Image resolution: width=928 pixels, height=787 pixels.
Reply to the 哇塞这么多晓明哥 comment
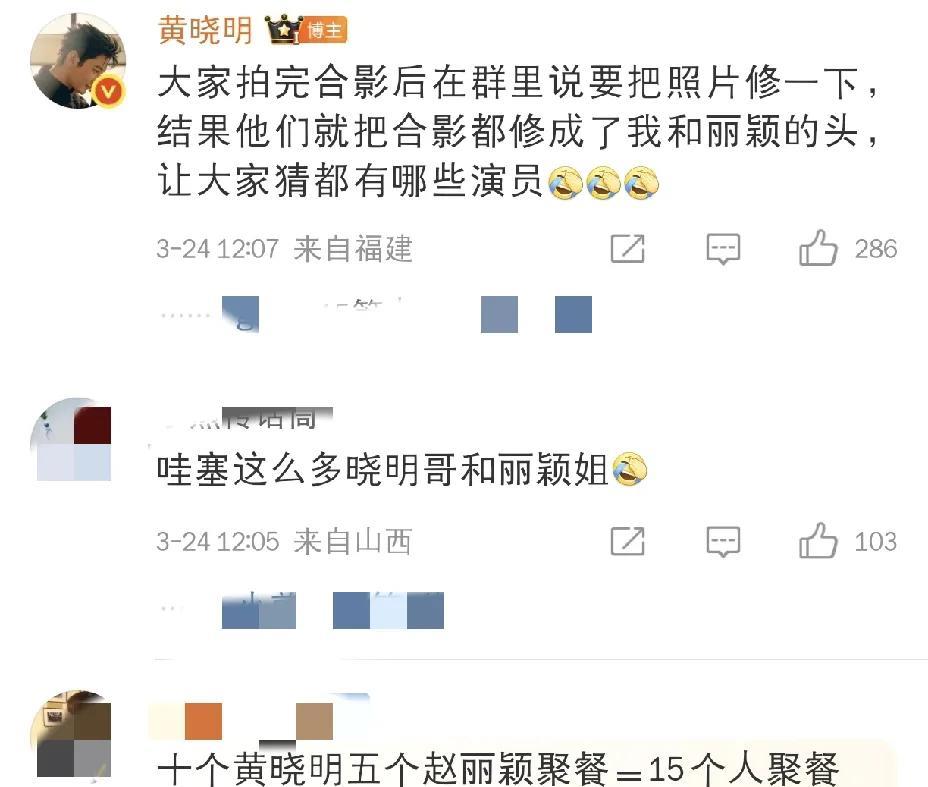point(723,541)
